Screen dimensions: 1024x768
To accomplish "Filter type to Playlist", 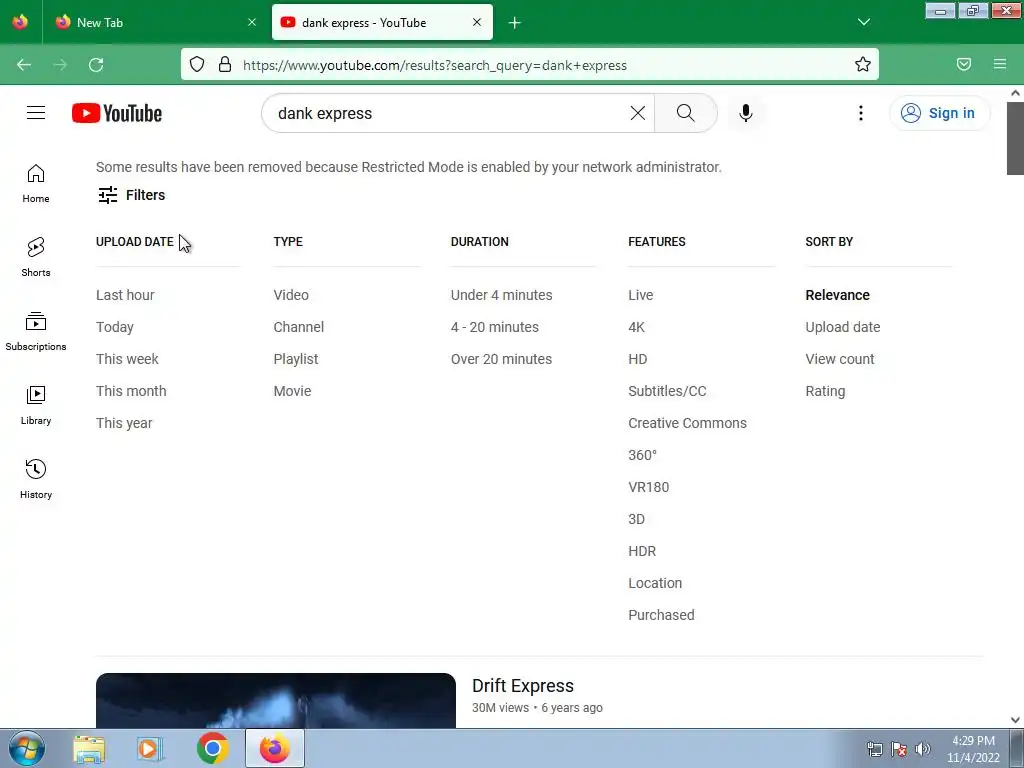I will 296,359.
